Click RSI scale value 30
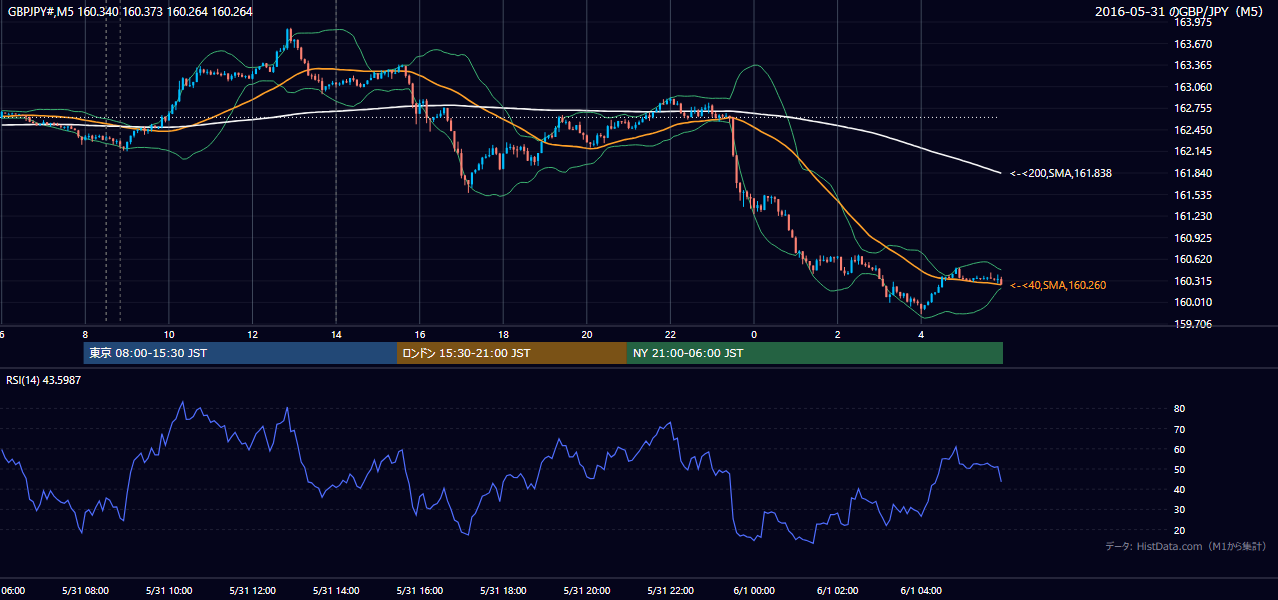This screenshot has width=1278, height=600. coord(1179,510)
